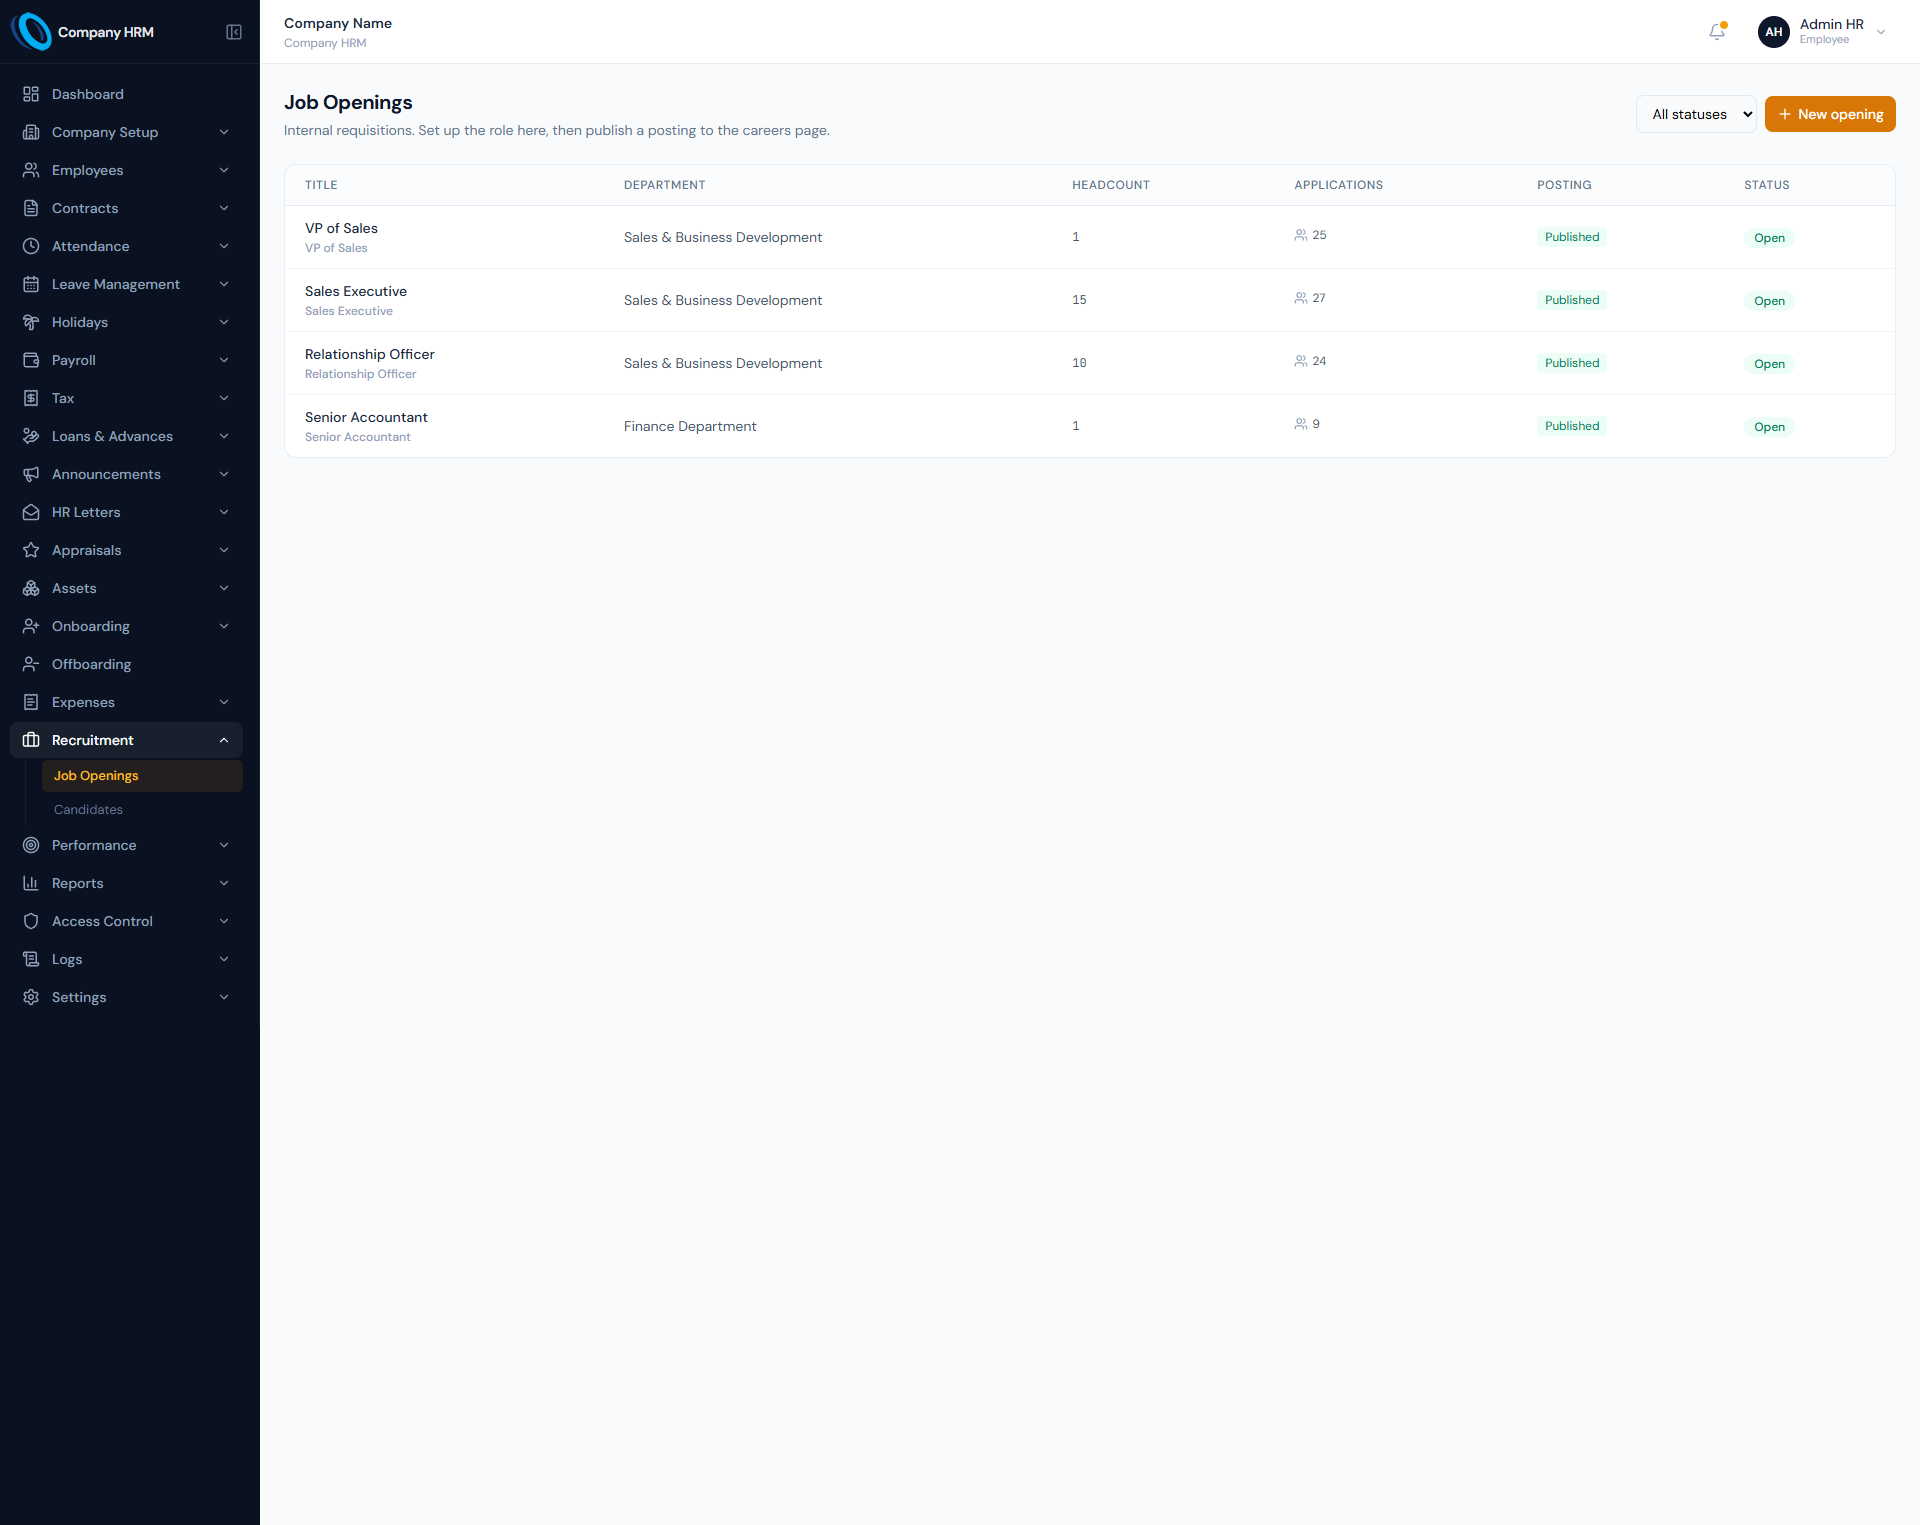Expand the Payroll chevron
The height and width of the screenshot is (1525, 1920).
[224, 360]
